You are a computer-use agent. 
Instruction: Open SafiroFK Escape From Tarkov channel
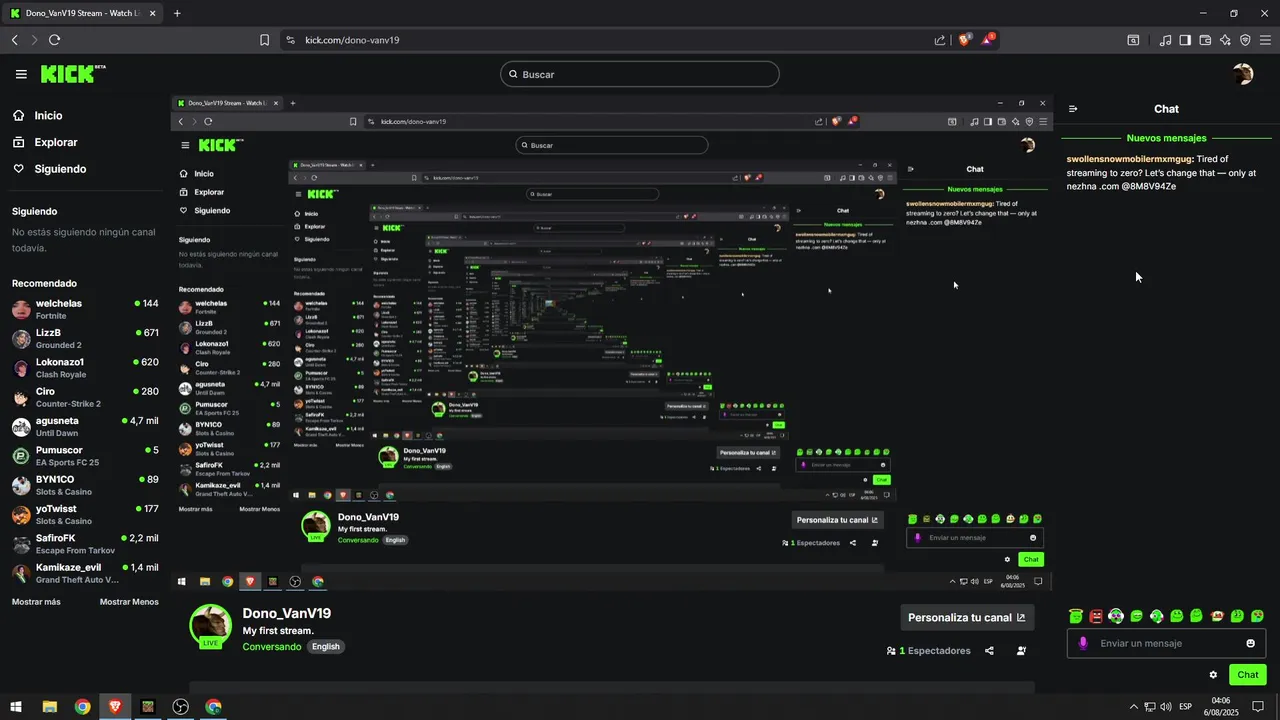click(x=85, y=544)
